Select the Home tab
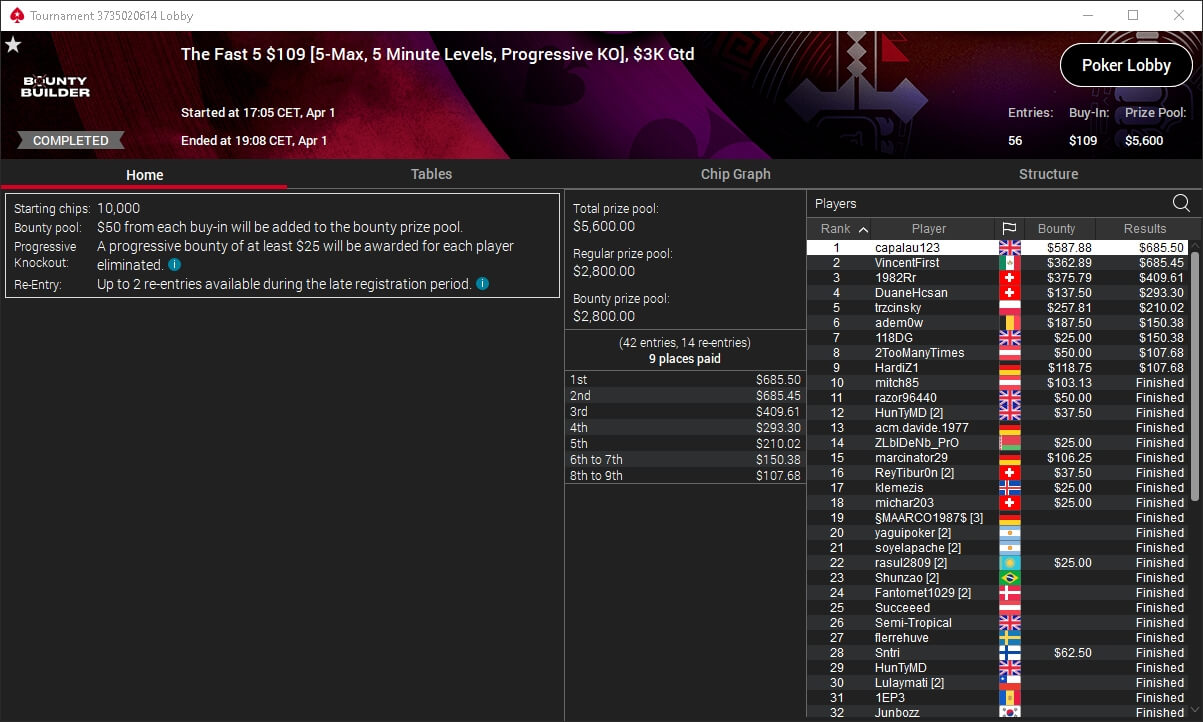The height and width of the screenshot is (722, 1203). click(x=144, y=174)
